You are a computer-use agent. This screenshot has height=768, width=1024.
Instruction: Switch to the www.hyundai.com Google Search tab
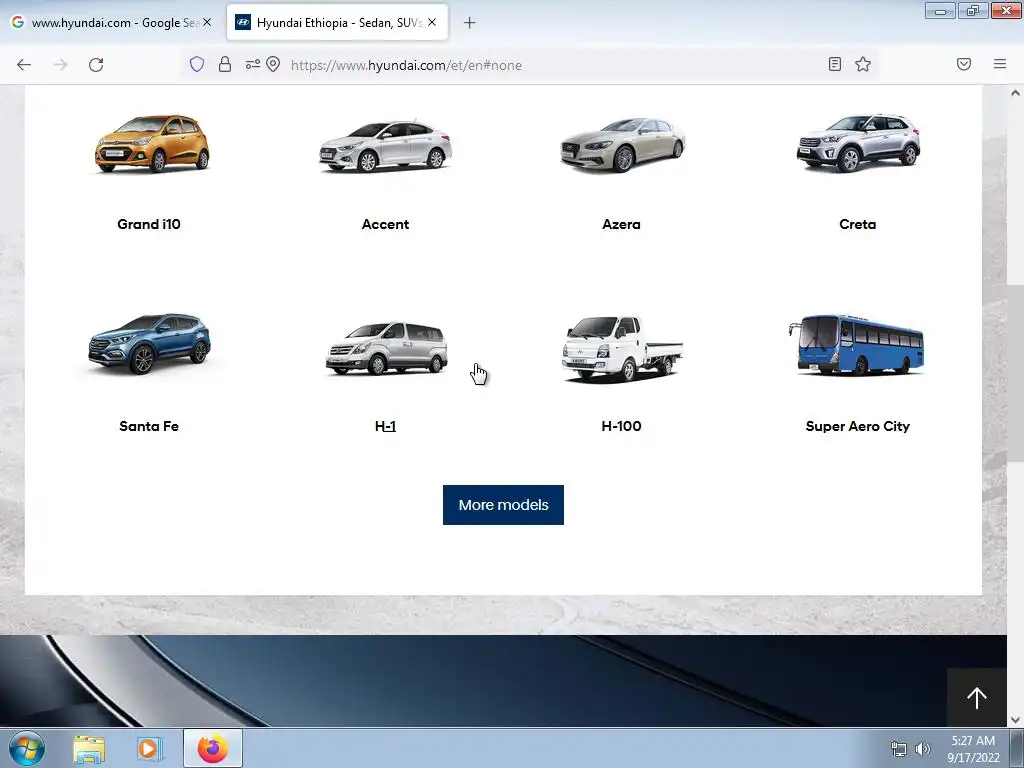click(x=112, y=22)
